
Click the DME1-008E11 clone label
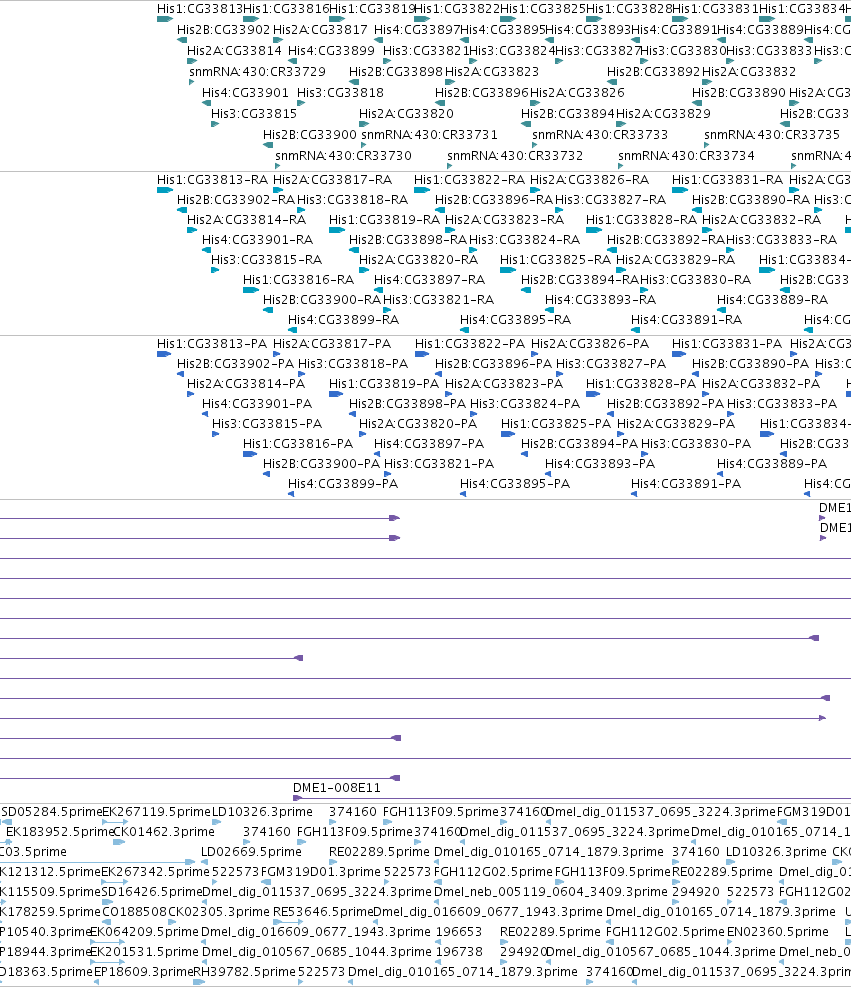click(x=337, y=787)
